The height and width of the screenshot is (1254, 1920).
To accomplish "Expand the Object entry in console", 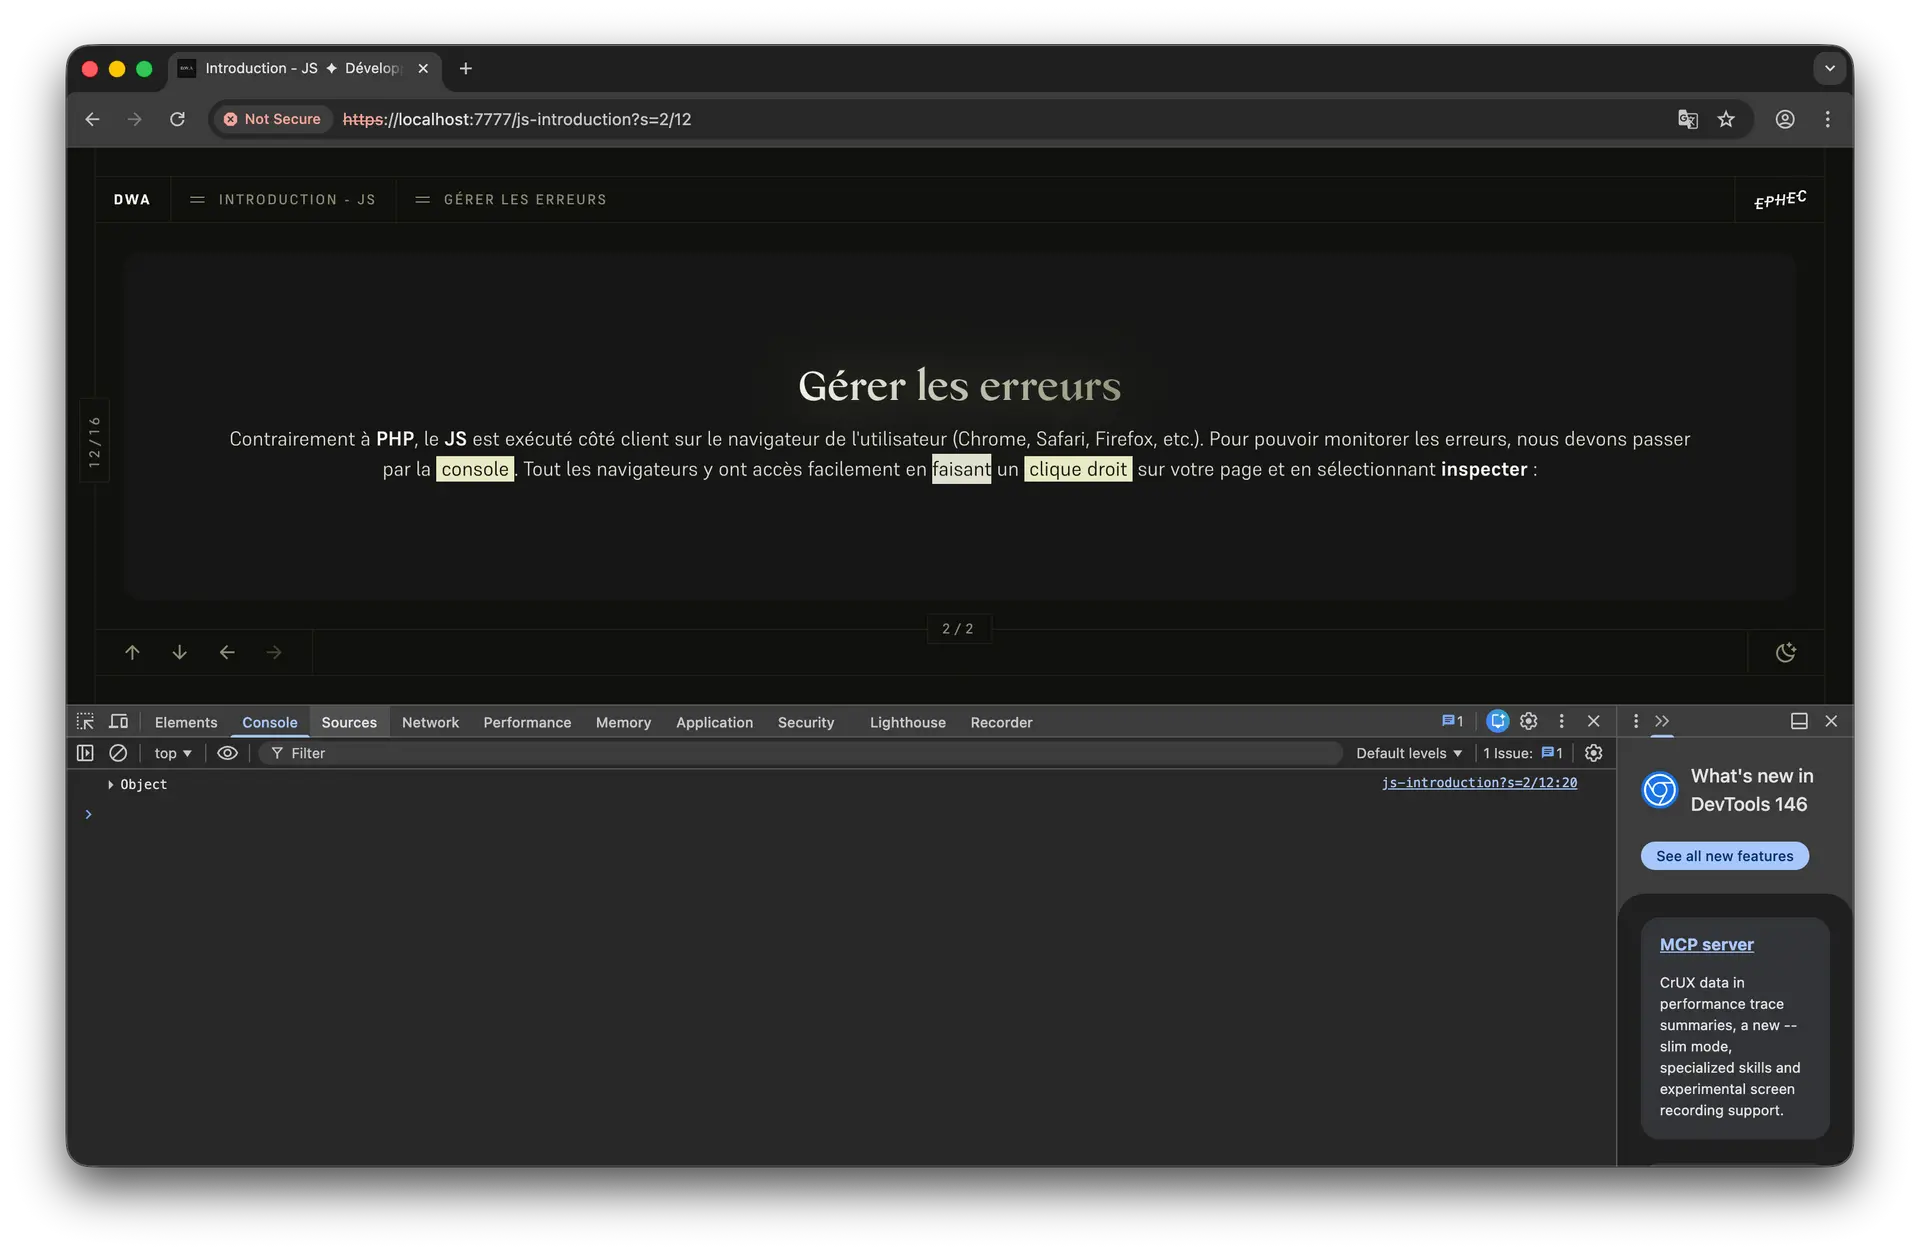I will (111, 785).
